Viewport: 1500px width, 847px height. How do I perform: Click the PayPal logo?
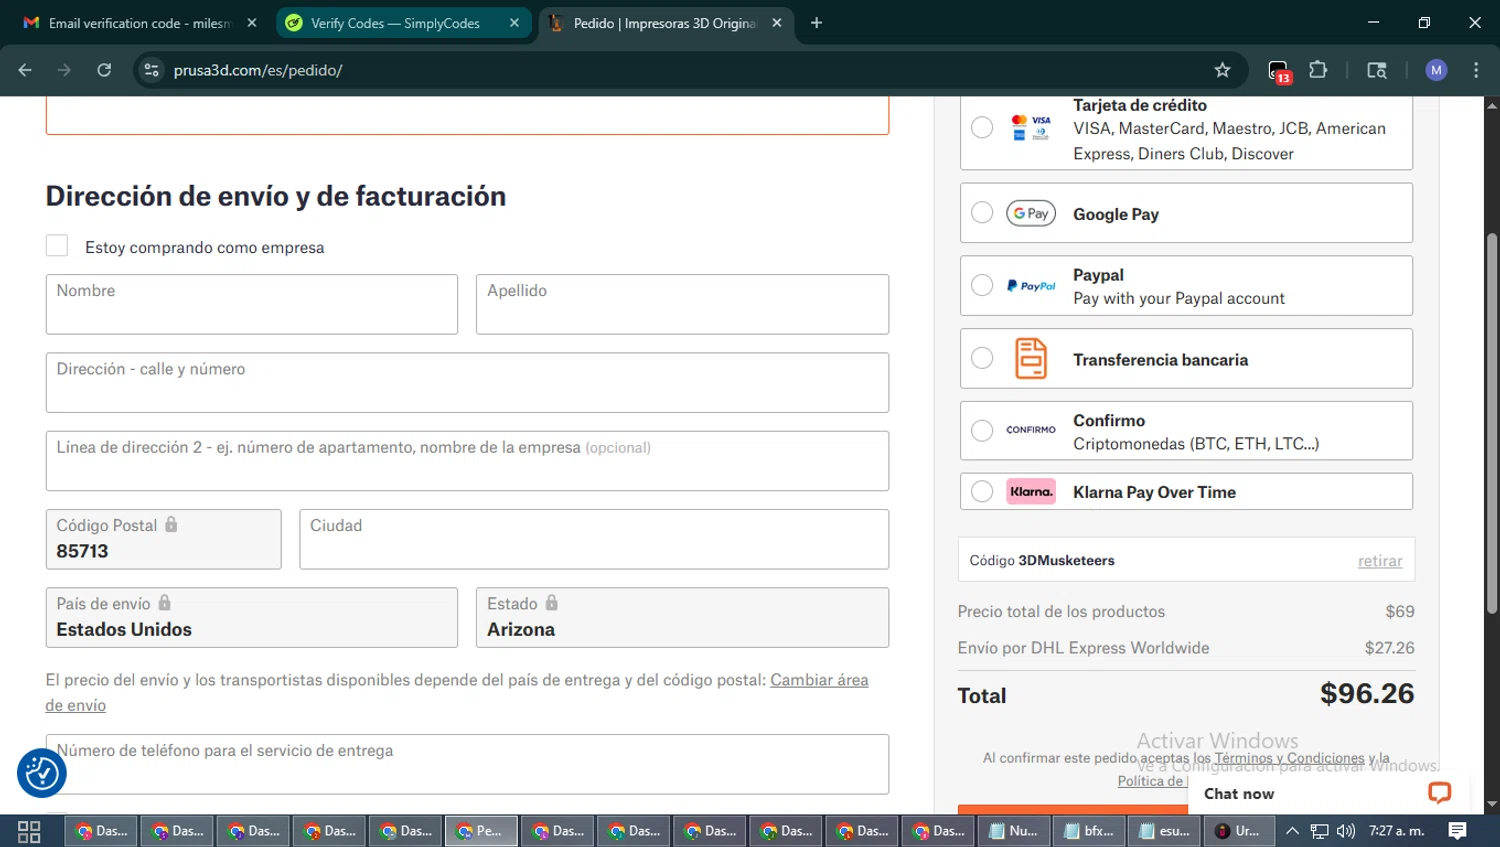[1031, 286]
